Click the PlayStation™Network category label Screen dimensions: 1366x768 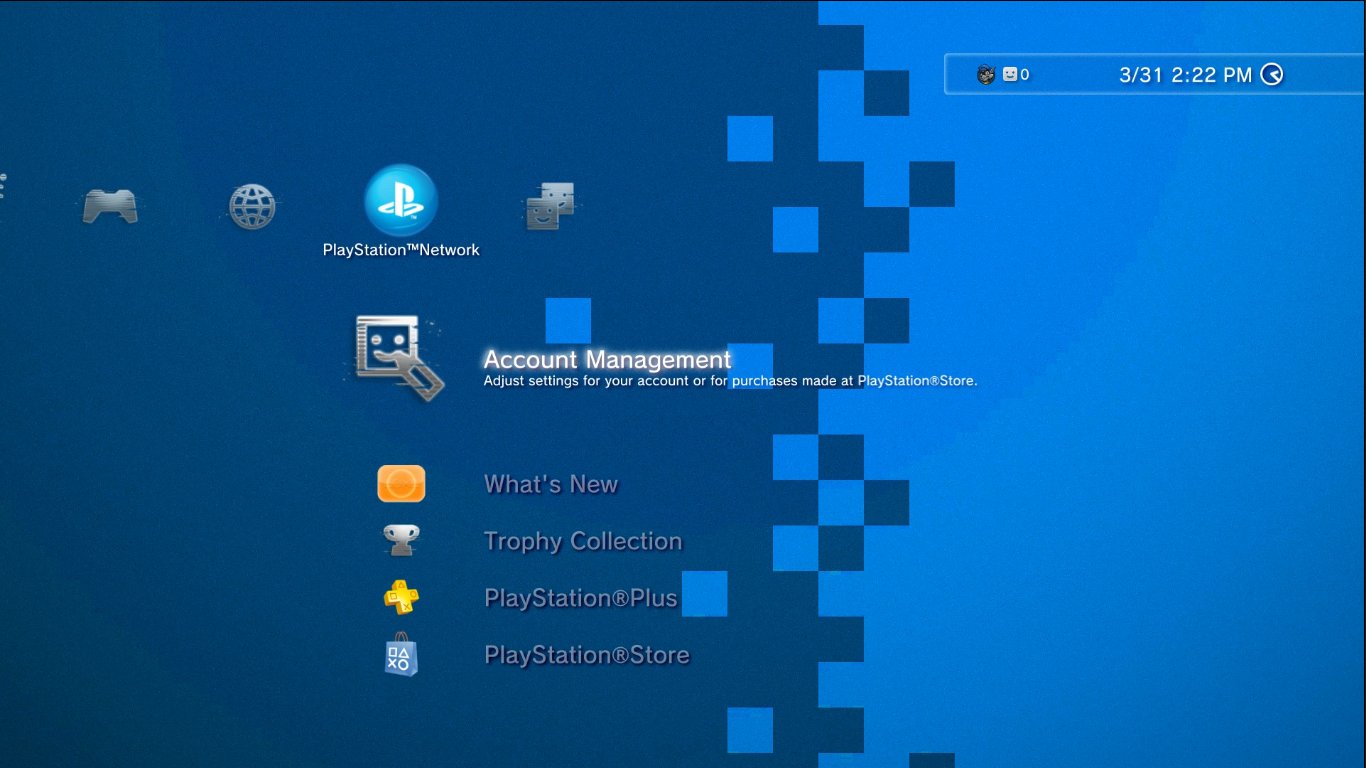tap(401, 250)
